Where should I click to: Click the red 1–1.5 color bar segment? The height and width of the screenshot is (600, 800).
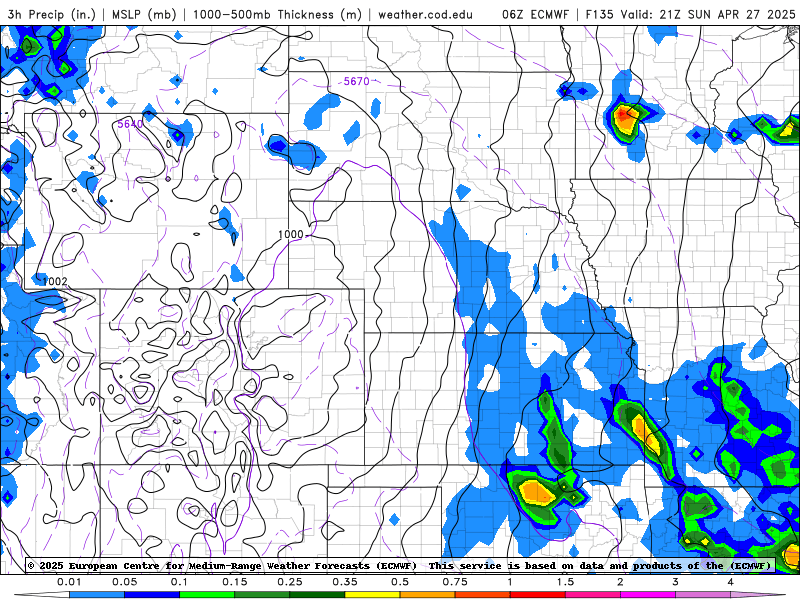[538, 595]
